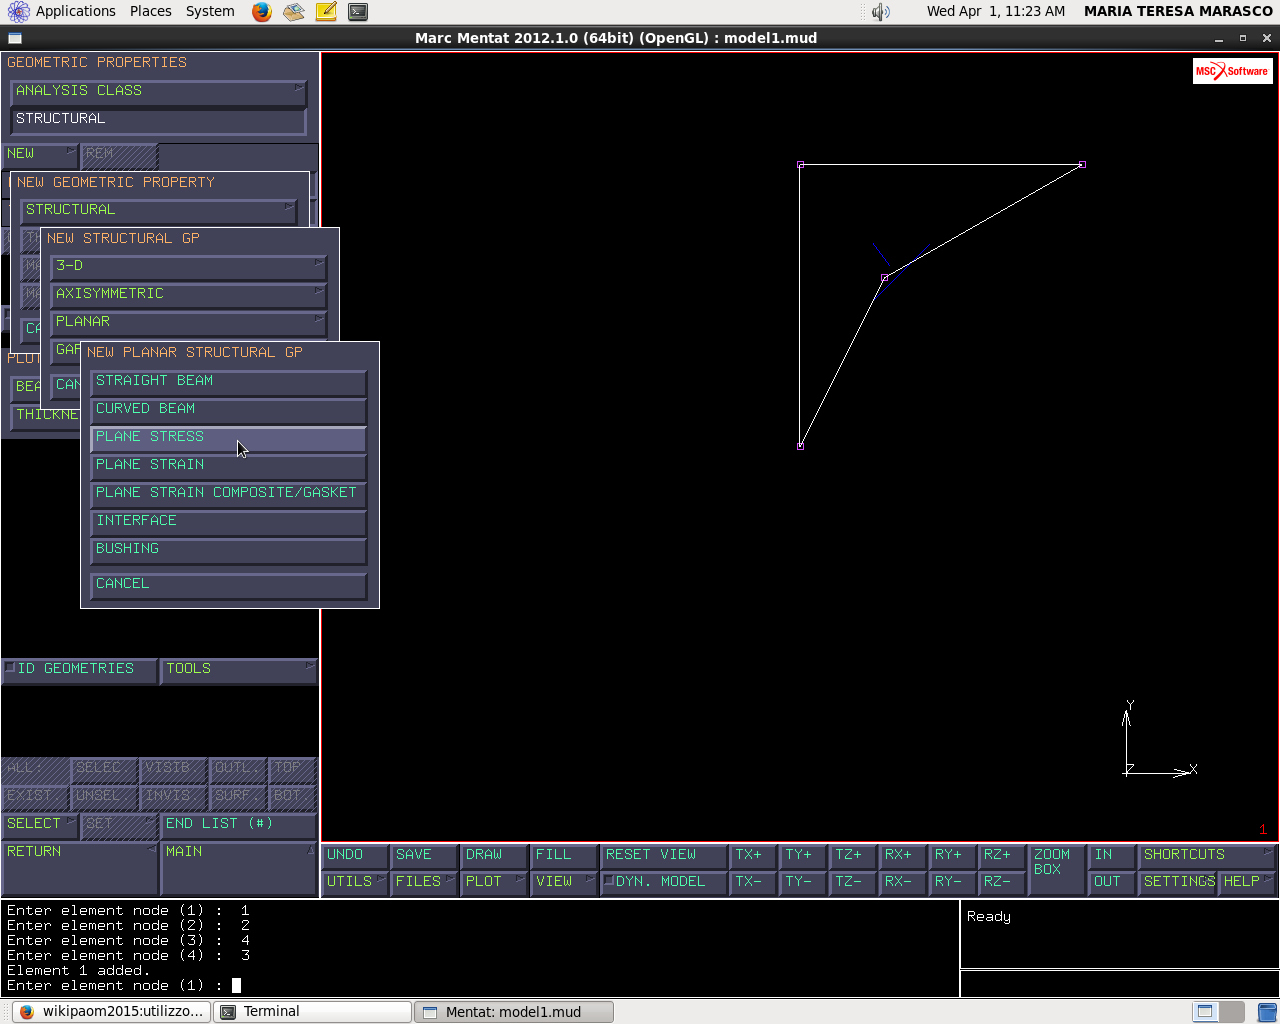Image resolution: width=1280 pixels, height=1024 pixels.
Task: Open the Places menu
Action: 151,12
